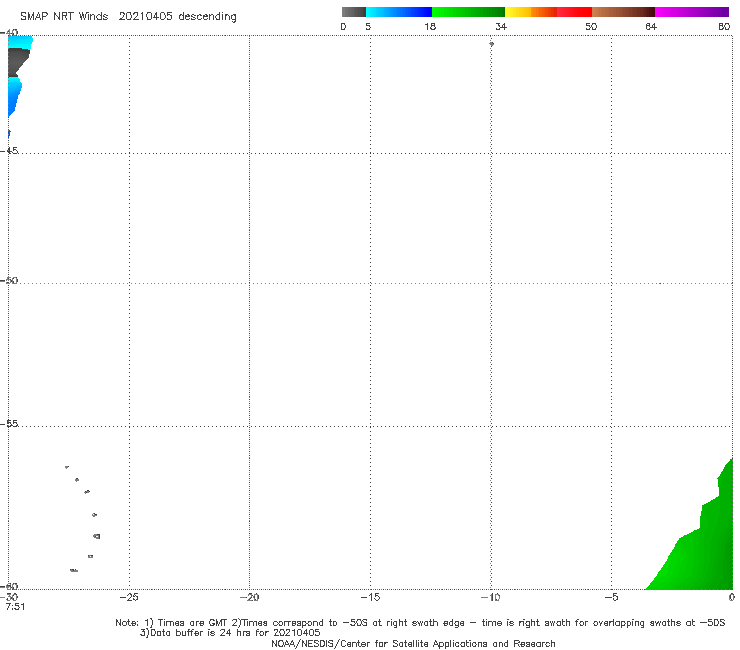Click the '-45' latitude axis label
Viewport: 740px width, 650px height.
coord(9,151)
